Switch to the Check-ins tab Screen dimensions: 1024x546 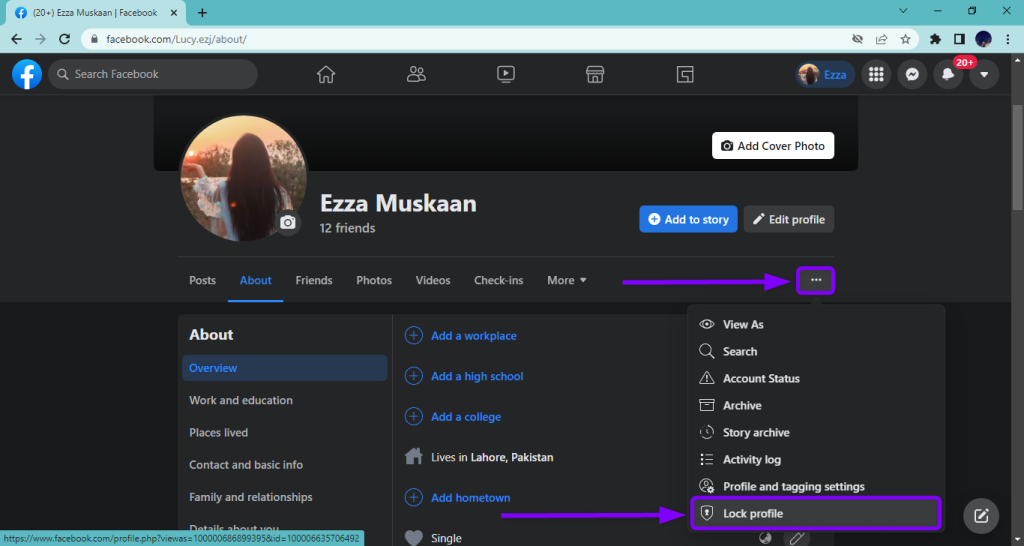[499, 280]
